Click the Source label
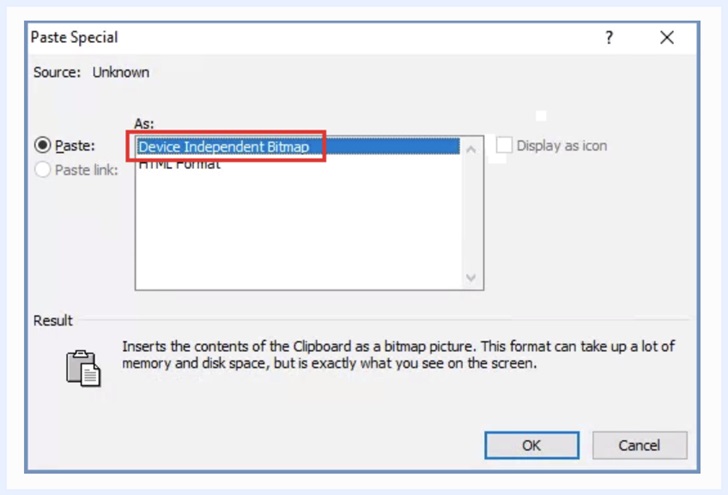Screen dimensions: 728x495 pyautogui.click(x=58, y=72)
